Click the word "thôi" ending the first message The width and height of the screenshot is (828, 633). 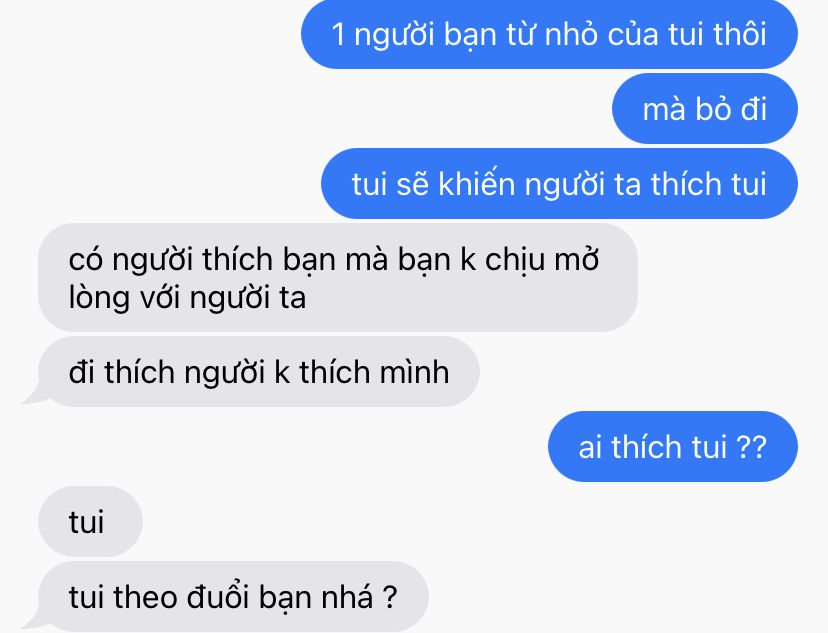pos(740,34)
